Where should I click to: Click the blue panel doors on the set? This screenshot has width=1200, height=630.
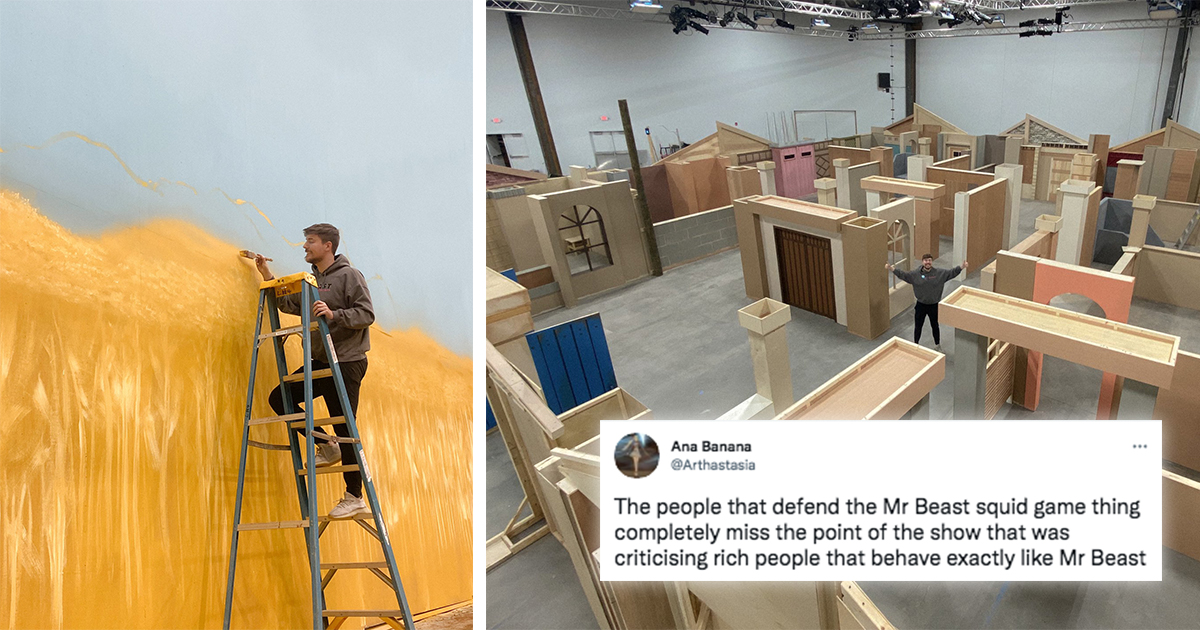(x=572, y=362)
